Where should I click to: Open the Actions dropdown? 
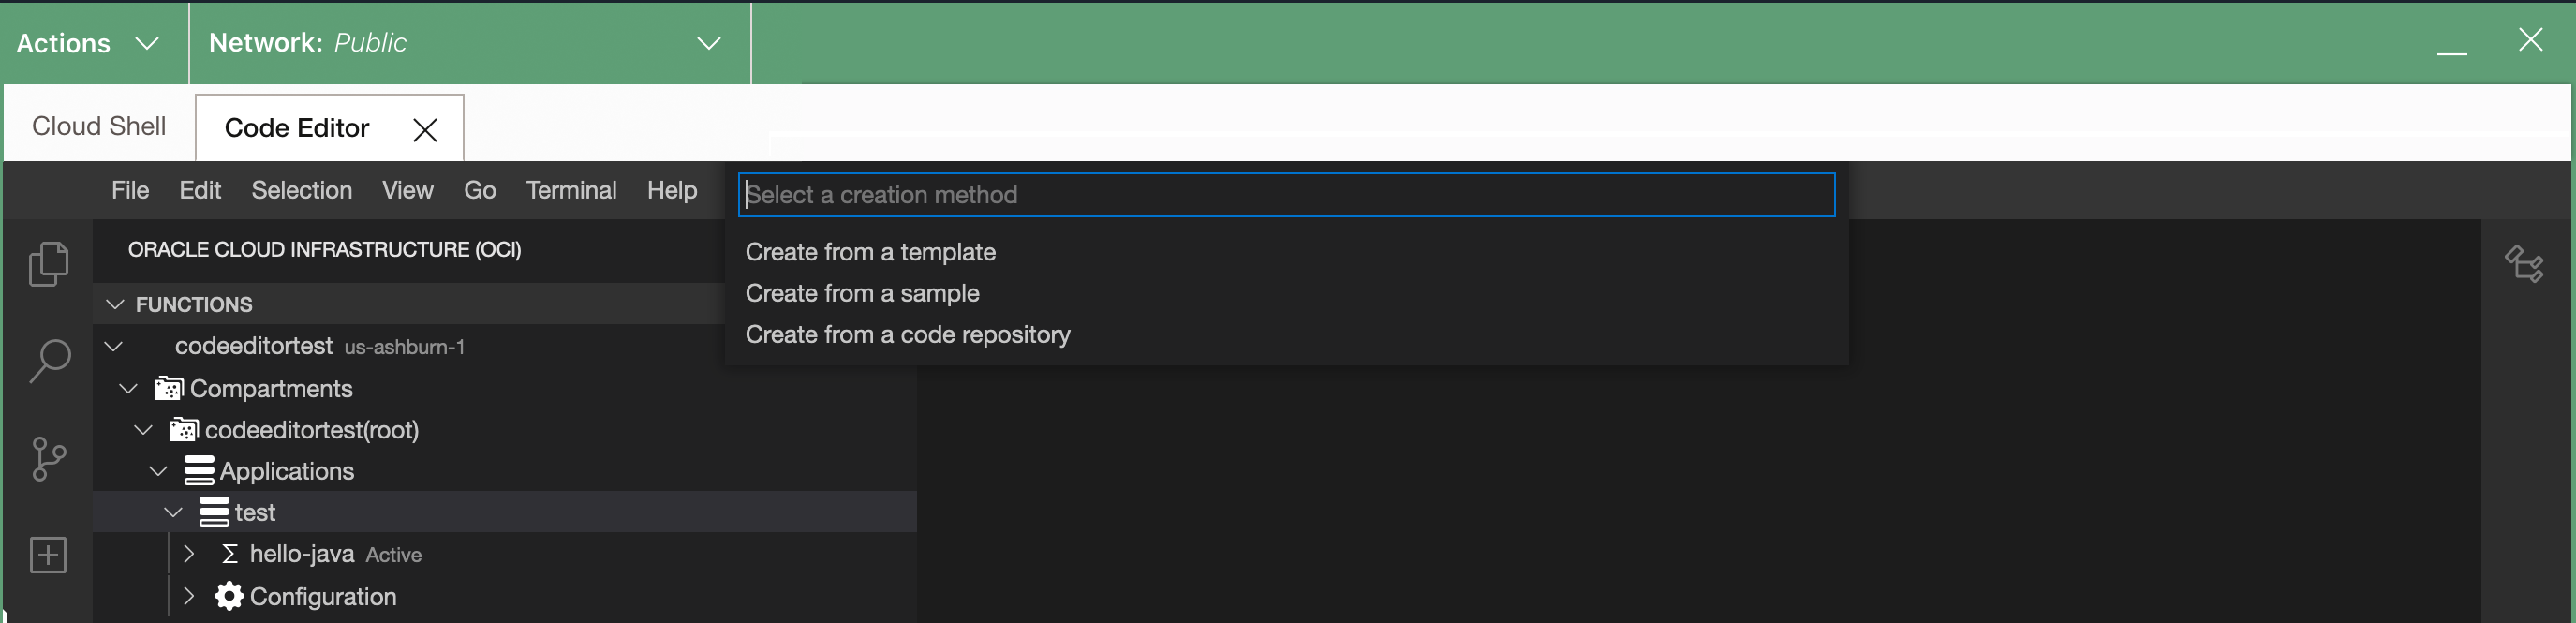click(x=88, y=42)
